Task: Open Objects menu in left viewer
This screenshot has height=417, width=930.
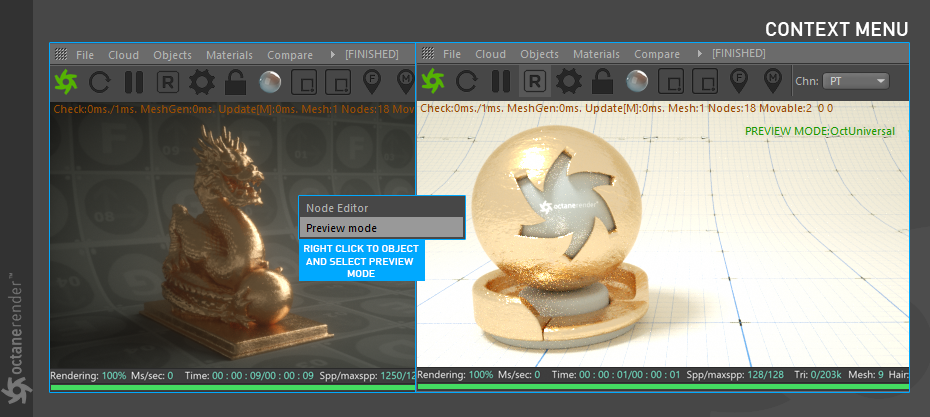Action: tap(173, 55)
